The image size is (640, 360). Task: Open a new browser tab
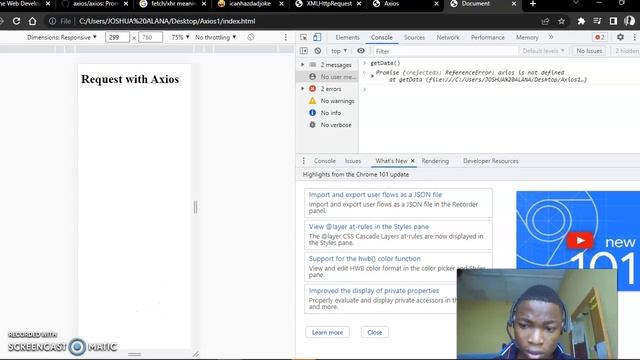click(533, 4)
